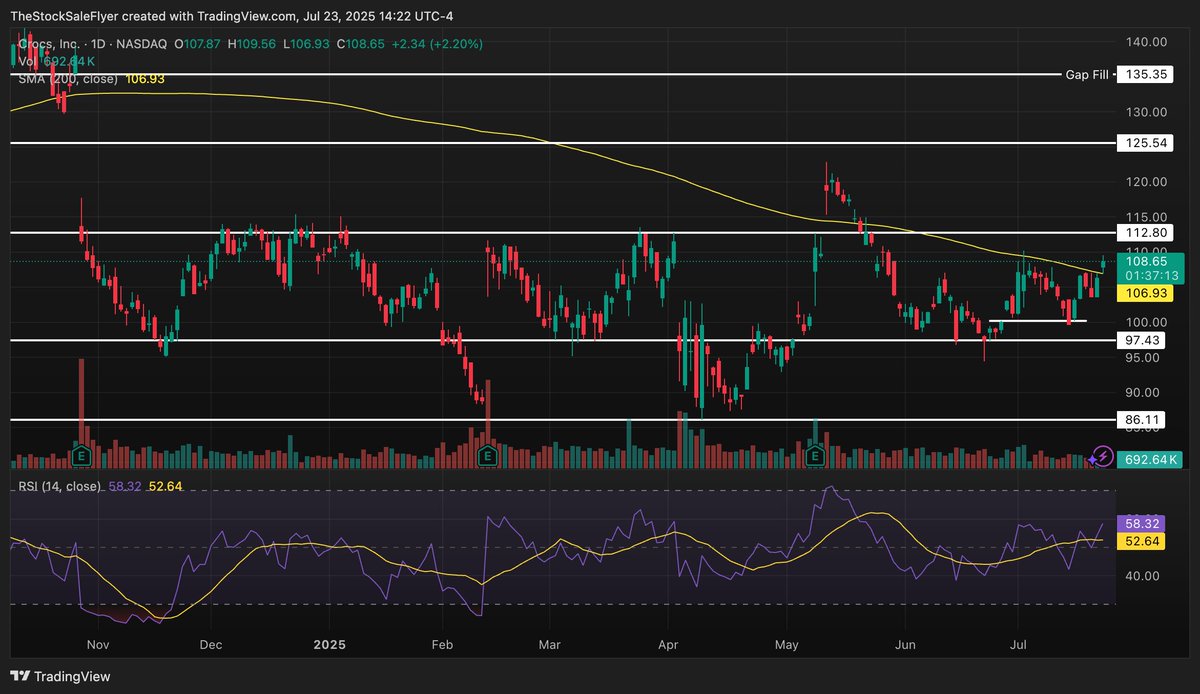Click the Jul label on time axis
The image size is (1200, 694).
(1019, 645)
